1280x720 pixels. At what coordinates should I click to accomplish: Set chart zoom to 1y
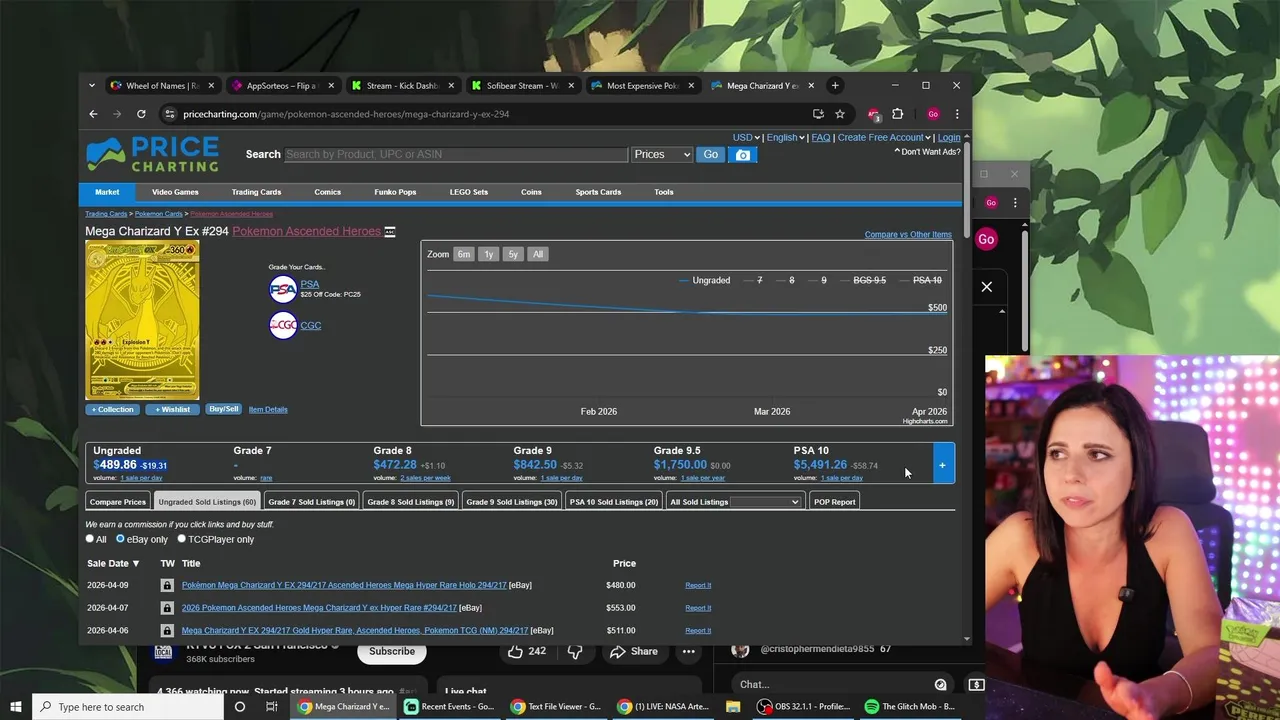tap(488, 254)
